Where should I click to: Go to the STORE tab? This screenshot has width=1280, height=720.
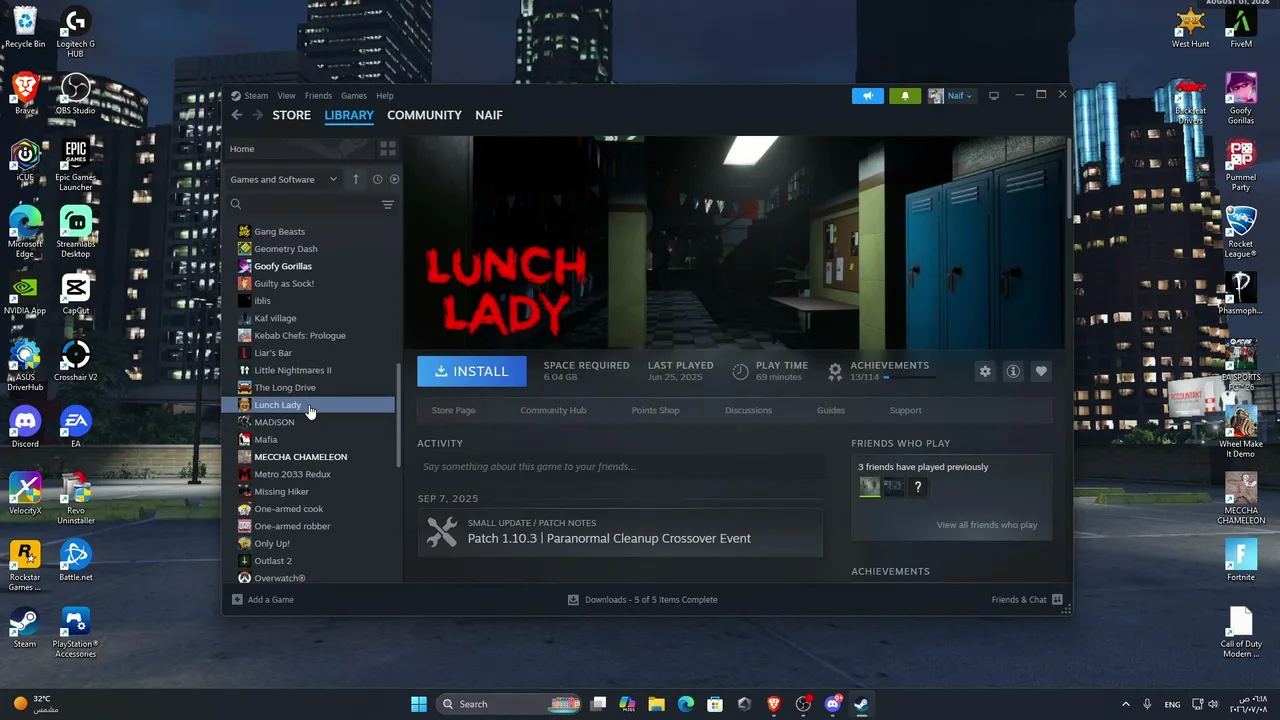[292, 115]
